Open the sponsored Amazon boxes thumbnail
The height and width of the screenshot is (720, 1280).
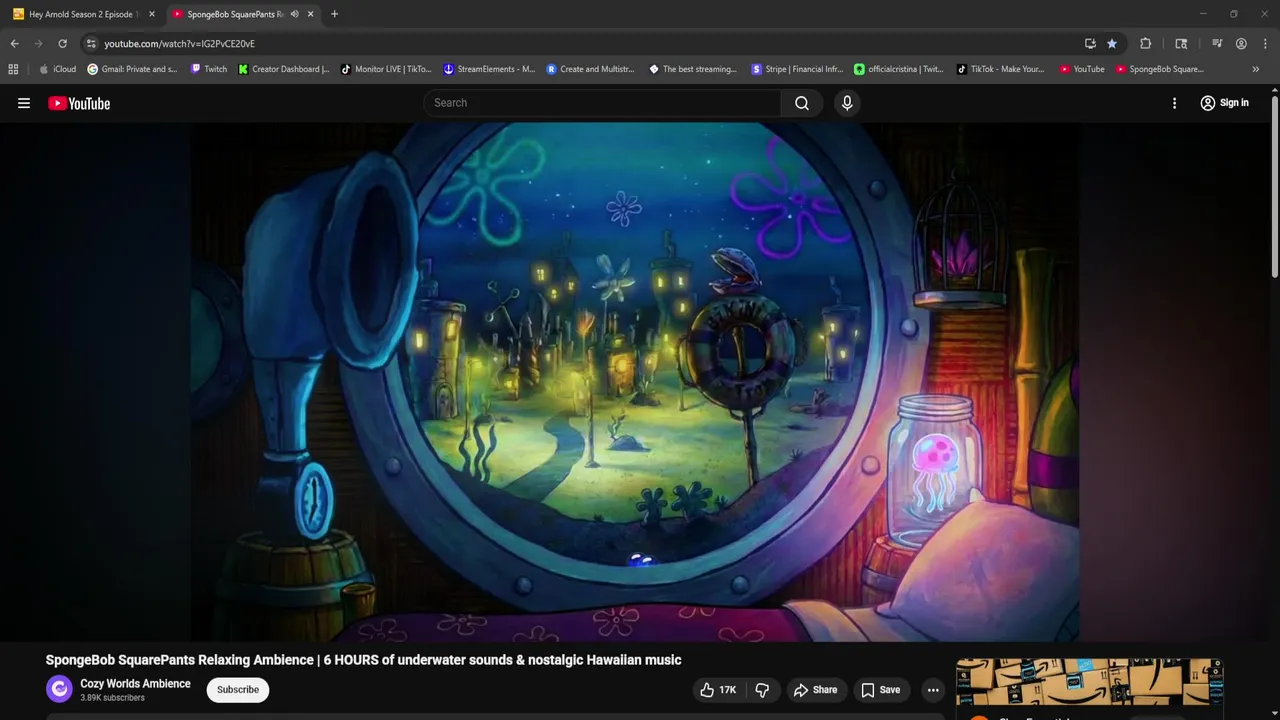coord(1090,683)
